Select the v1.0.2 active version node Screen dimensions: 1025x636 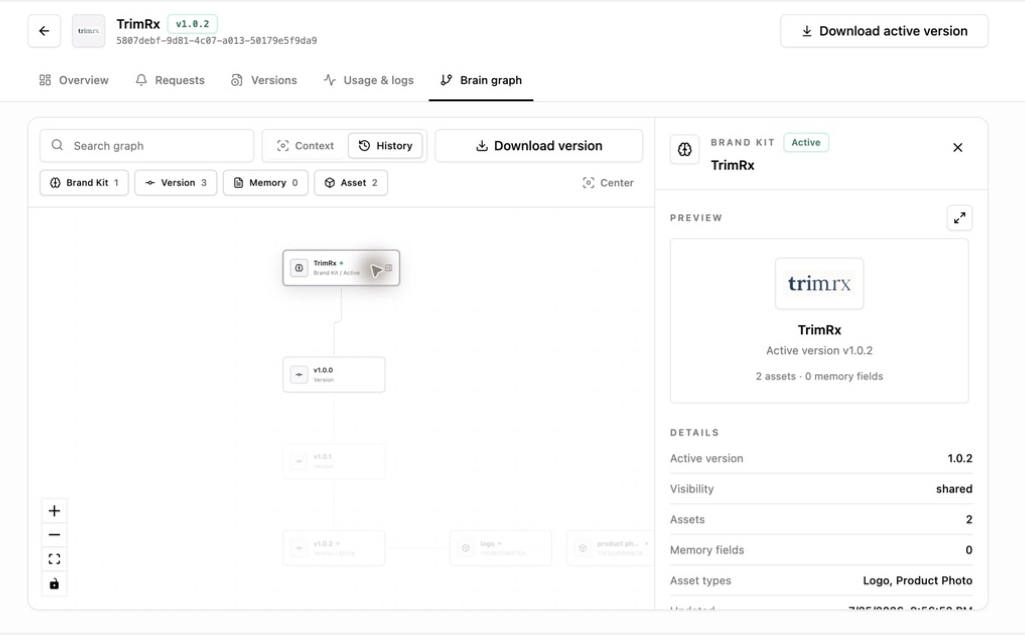click(x=334, y=548)
